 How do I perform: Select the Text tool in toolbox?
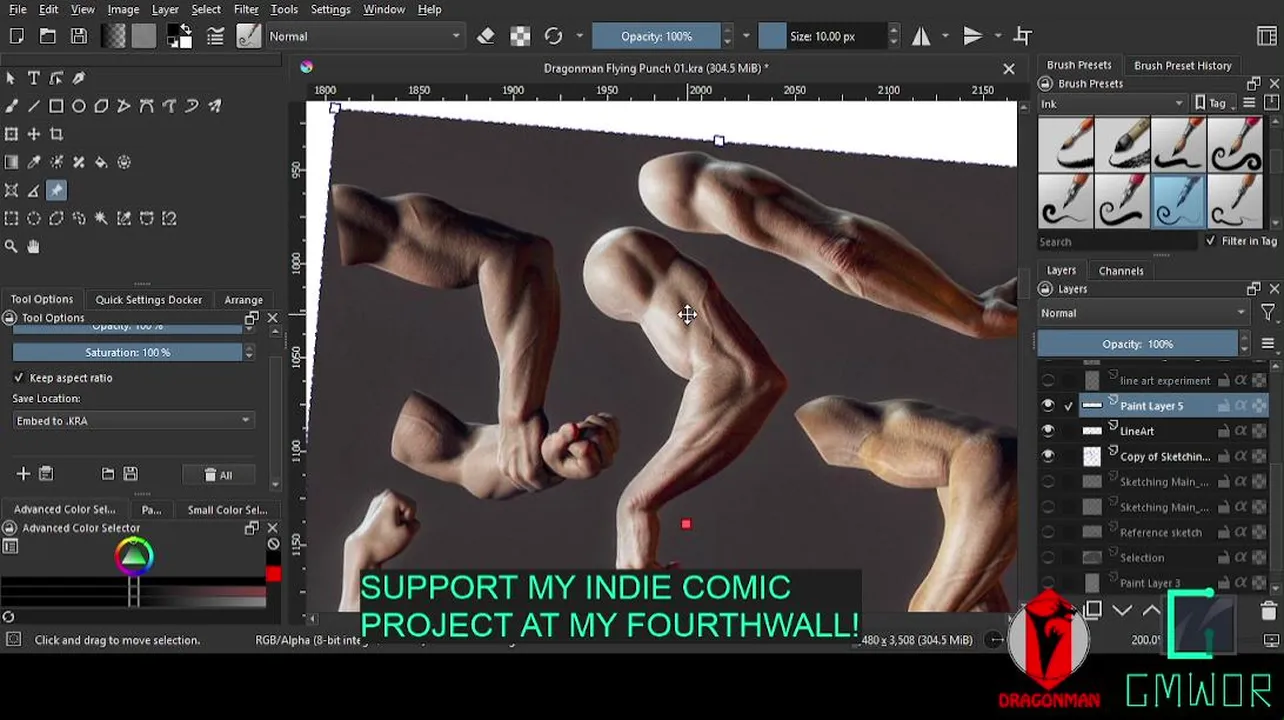click(x=33, y=78)
